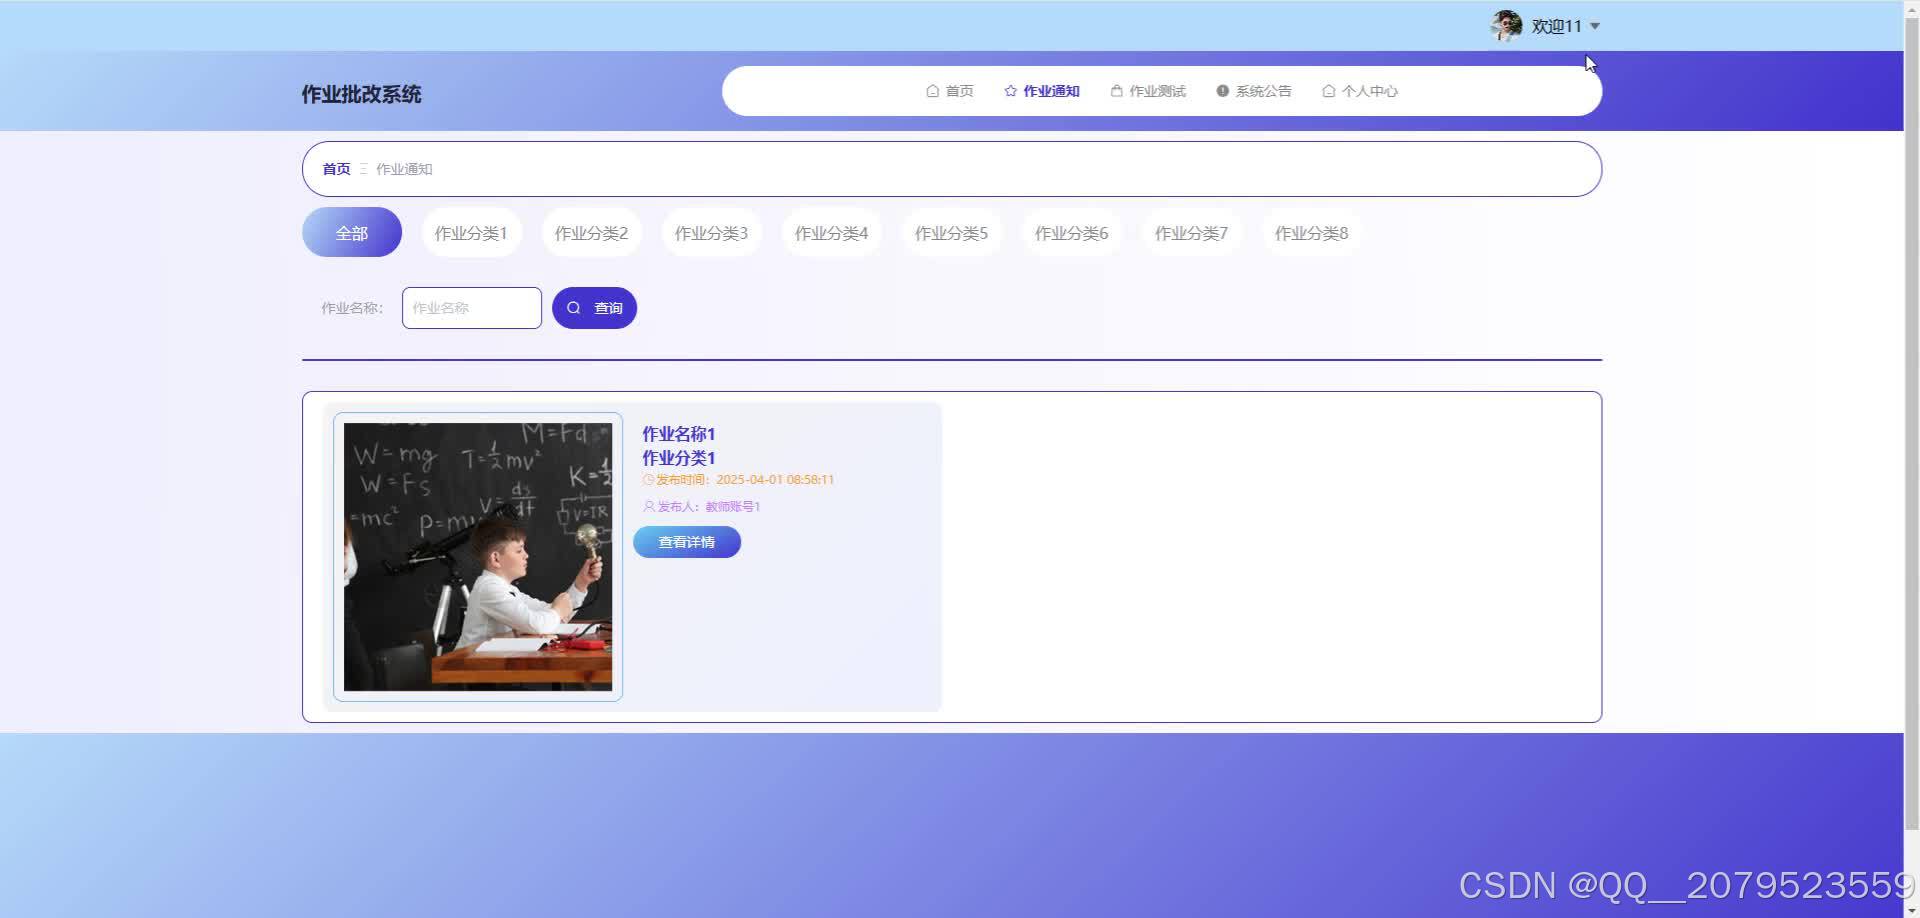
Task: Filter by 作业分类5
Action: click(x=951, y=232)
